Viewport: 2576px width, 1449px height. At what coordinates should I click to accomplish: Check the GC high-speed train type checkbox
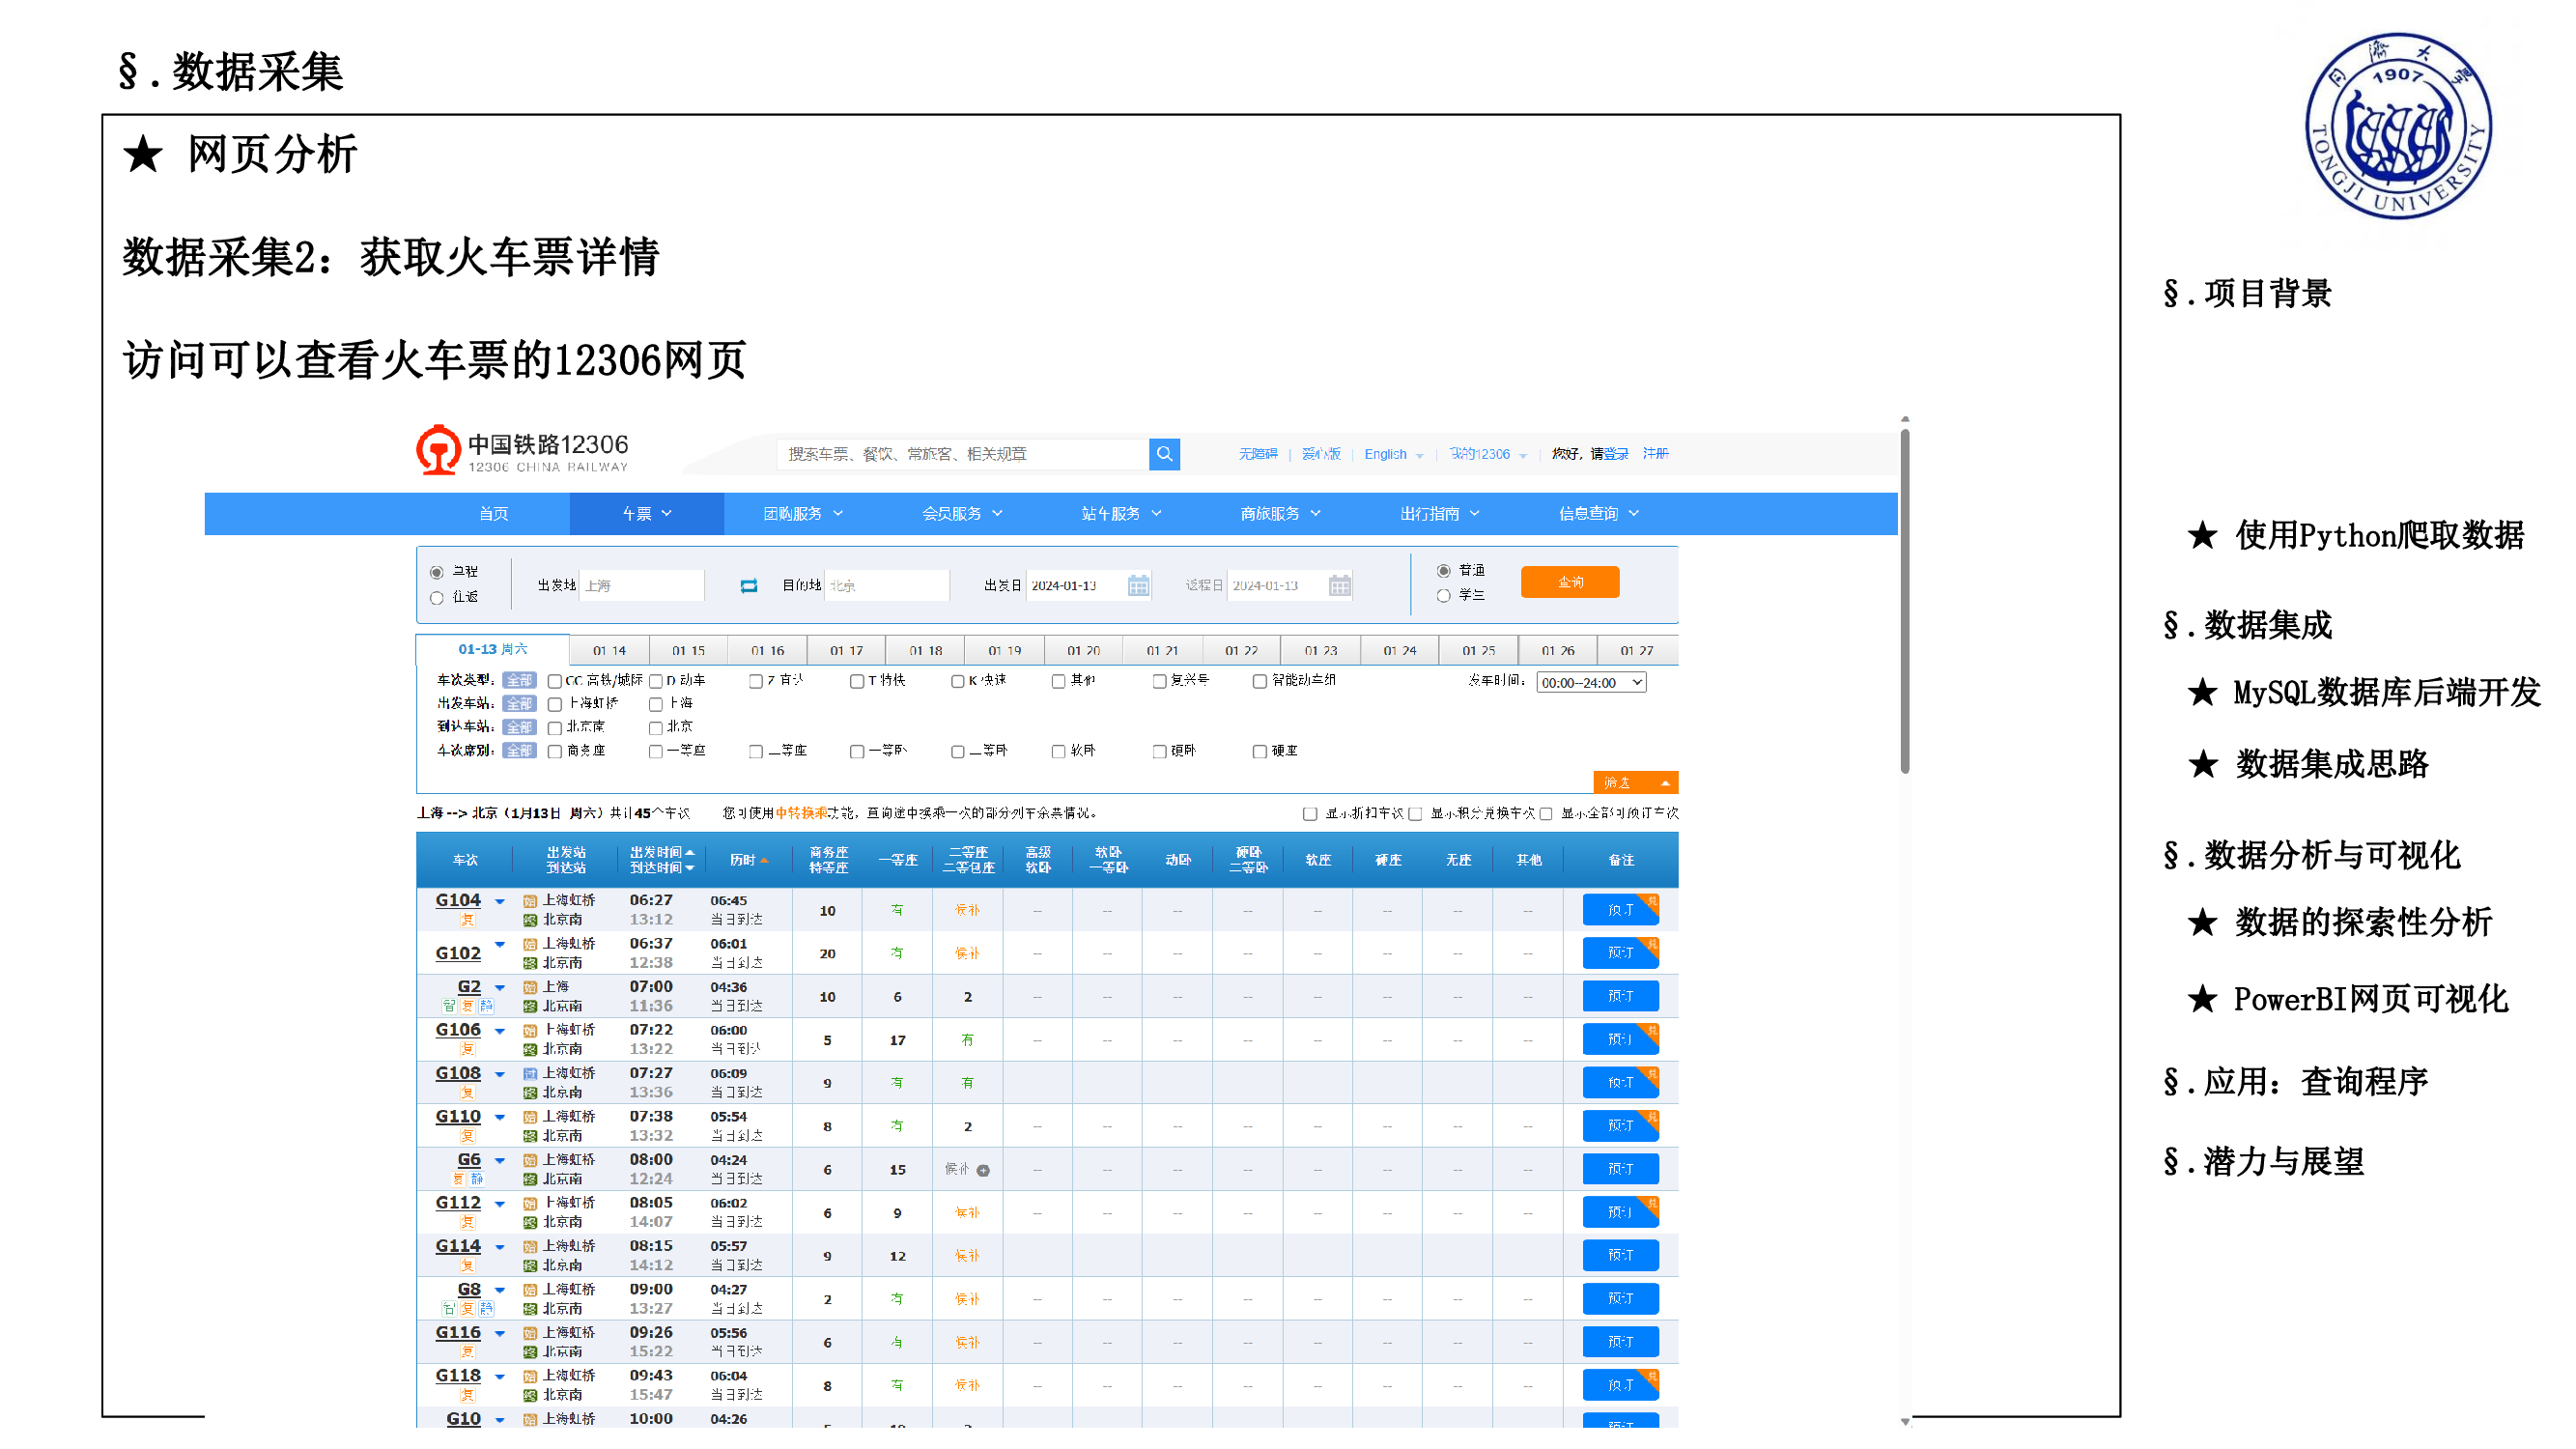point(555,681)
